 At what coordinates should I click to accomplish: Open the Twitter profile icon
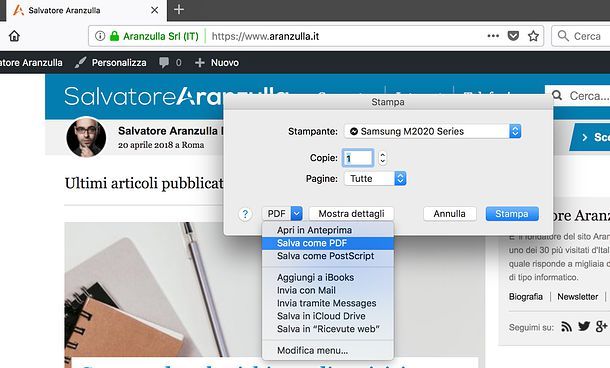pos(584,326)
